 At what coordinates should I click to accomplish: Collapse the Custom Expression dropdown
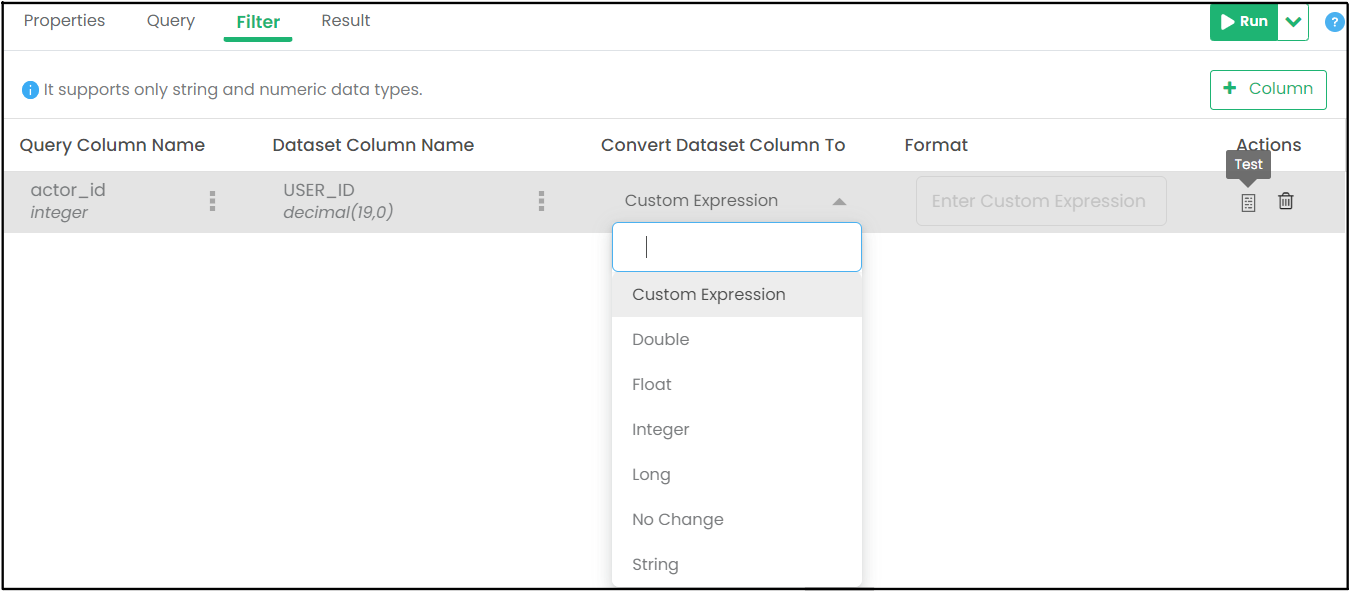tap(838, 201)
